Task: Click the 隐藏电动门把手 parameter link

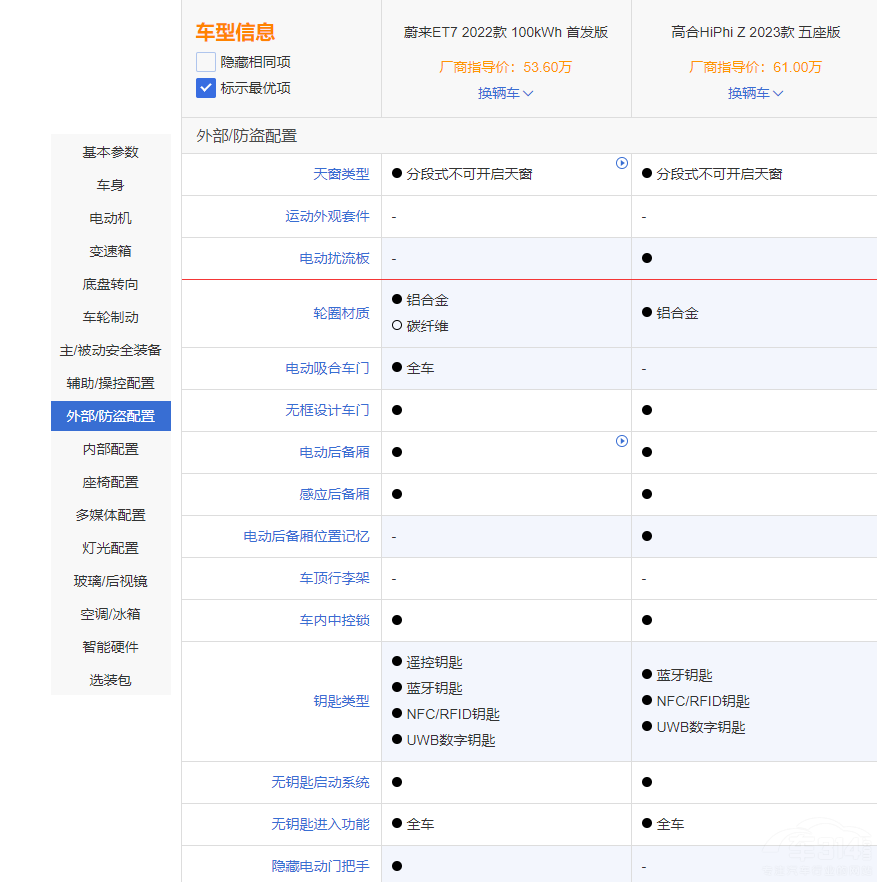Action: pyautogui.click(x=320, y=866)
